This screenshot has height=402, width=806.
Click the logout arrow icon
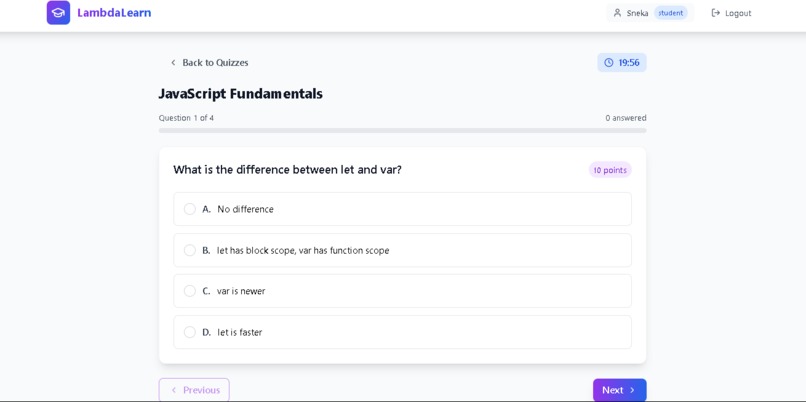click(716, 13)
